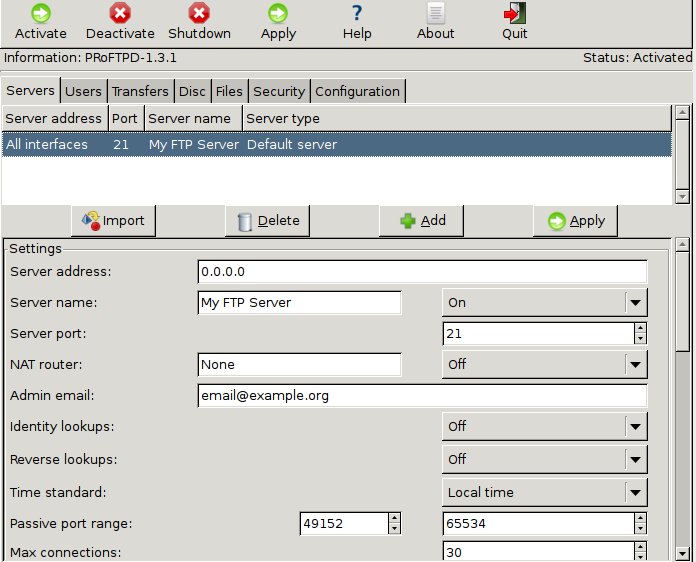Click the Admin email input field

tap(422, 396)
